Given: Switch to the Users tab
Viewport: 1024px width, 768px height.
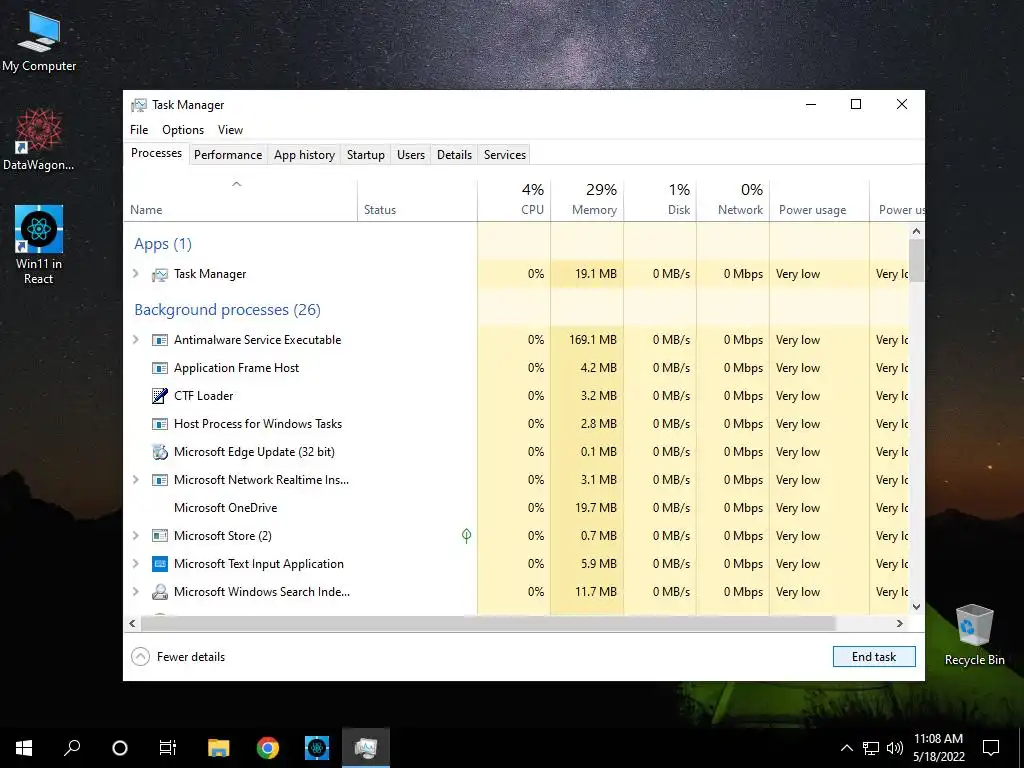Looking at the screenshot, I should point(411,155).
